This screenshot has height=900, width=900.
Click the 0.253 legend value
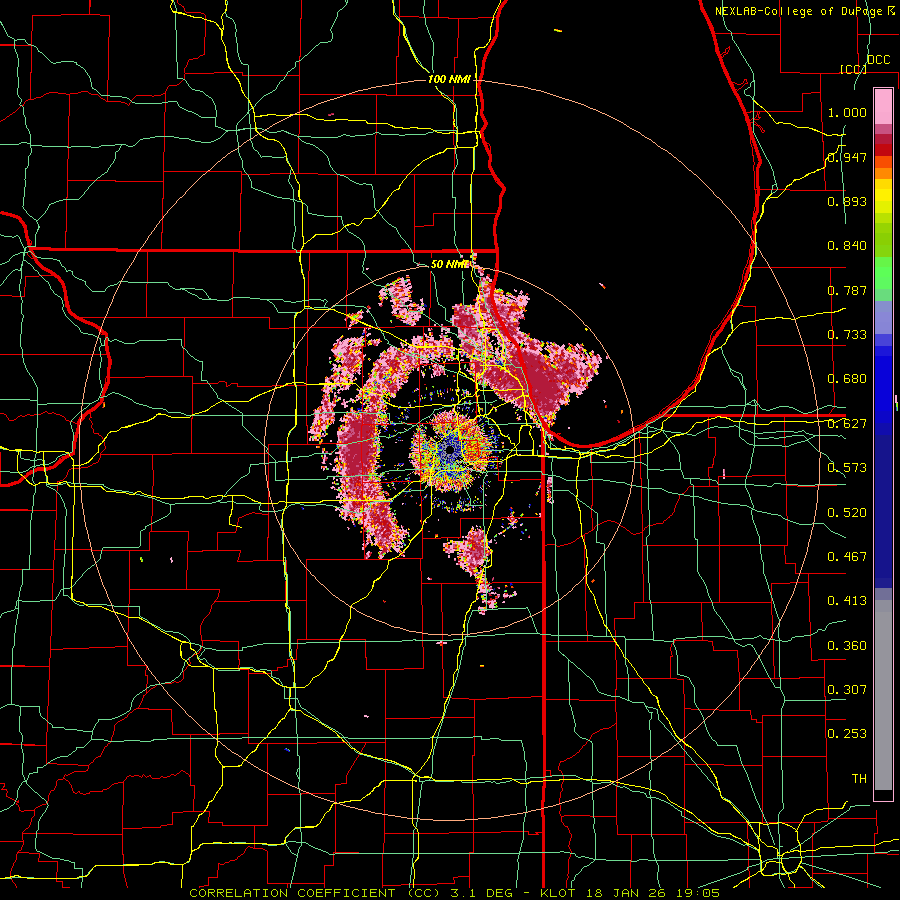click(847, 734)
